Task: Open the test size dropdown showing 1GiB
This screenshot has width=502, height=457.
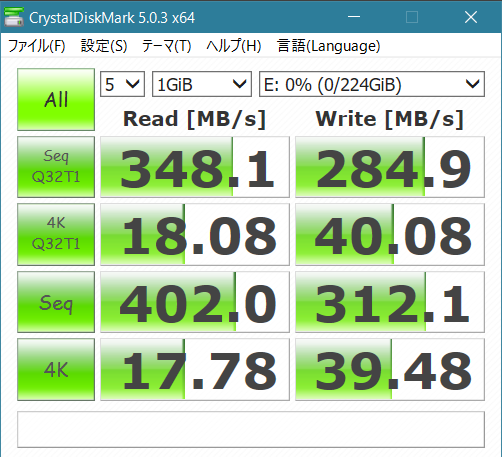Action: click(x=202, y=84)
